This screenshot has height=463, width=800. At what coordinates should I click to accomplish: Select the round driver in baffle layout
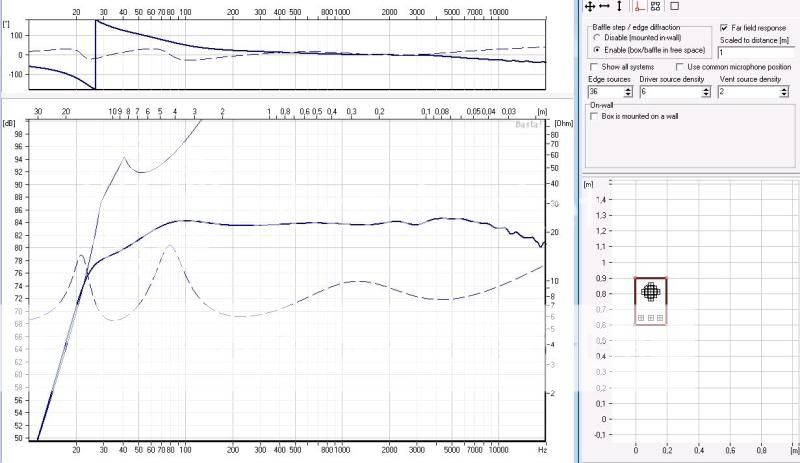tap(650, 291)
